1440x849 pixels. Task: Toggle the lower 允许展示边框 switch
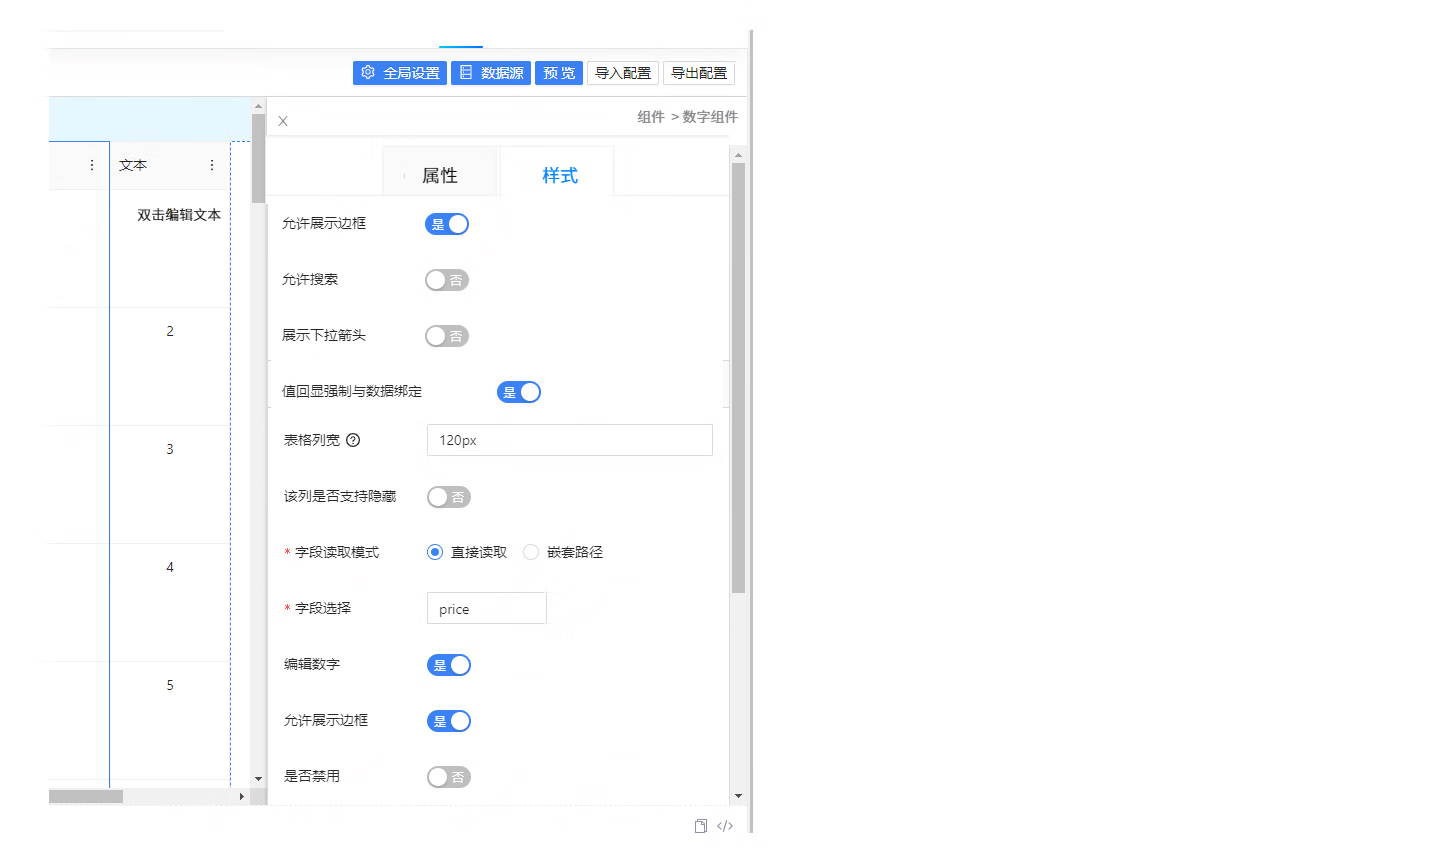pyautogui.click(x=449, y=721)
